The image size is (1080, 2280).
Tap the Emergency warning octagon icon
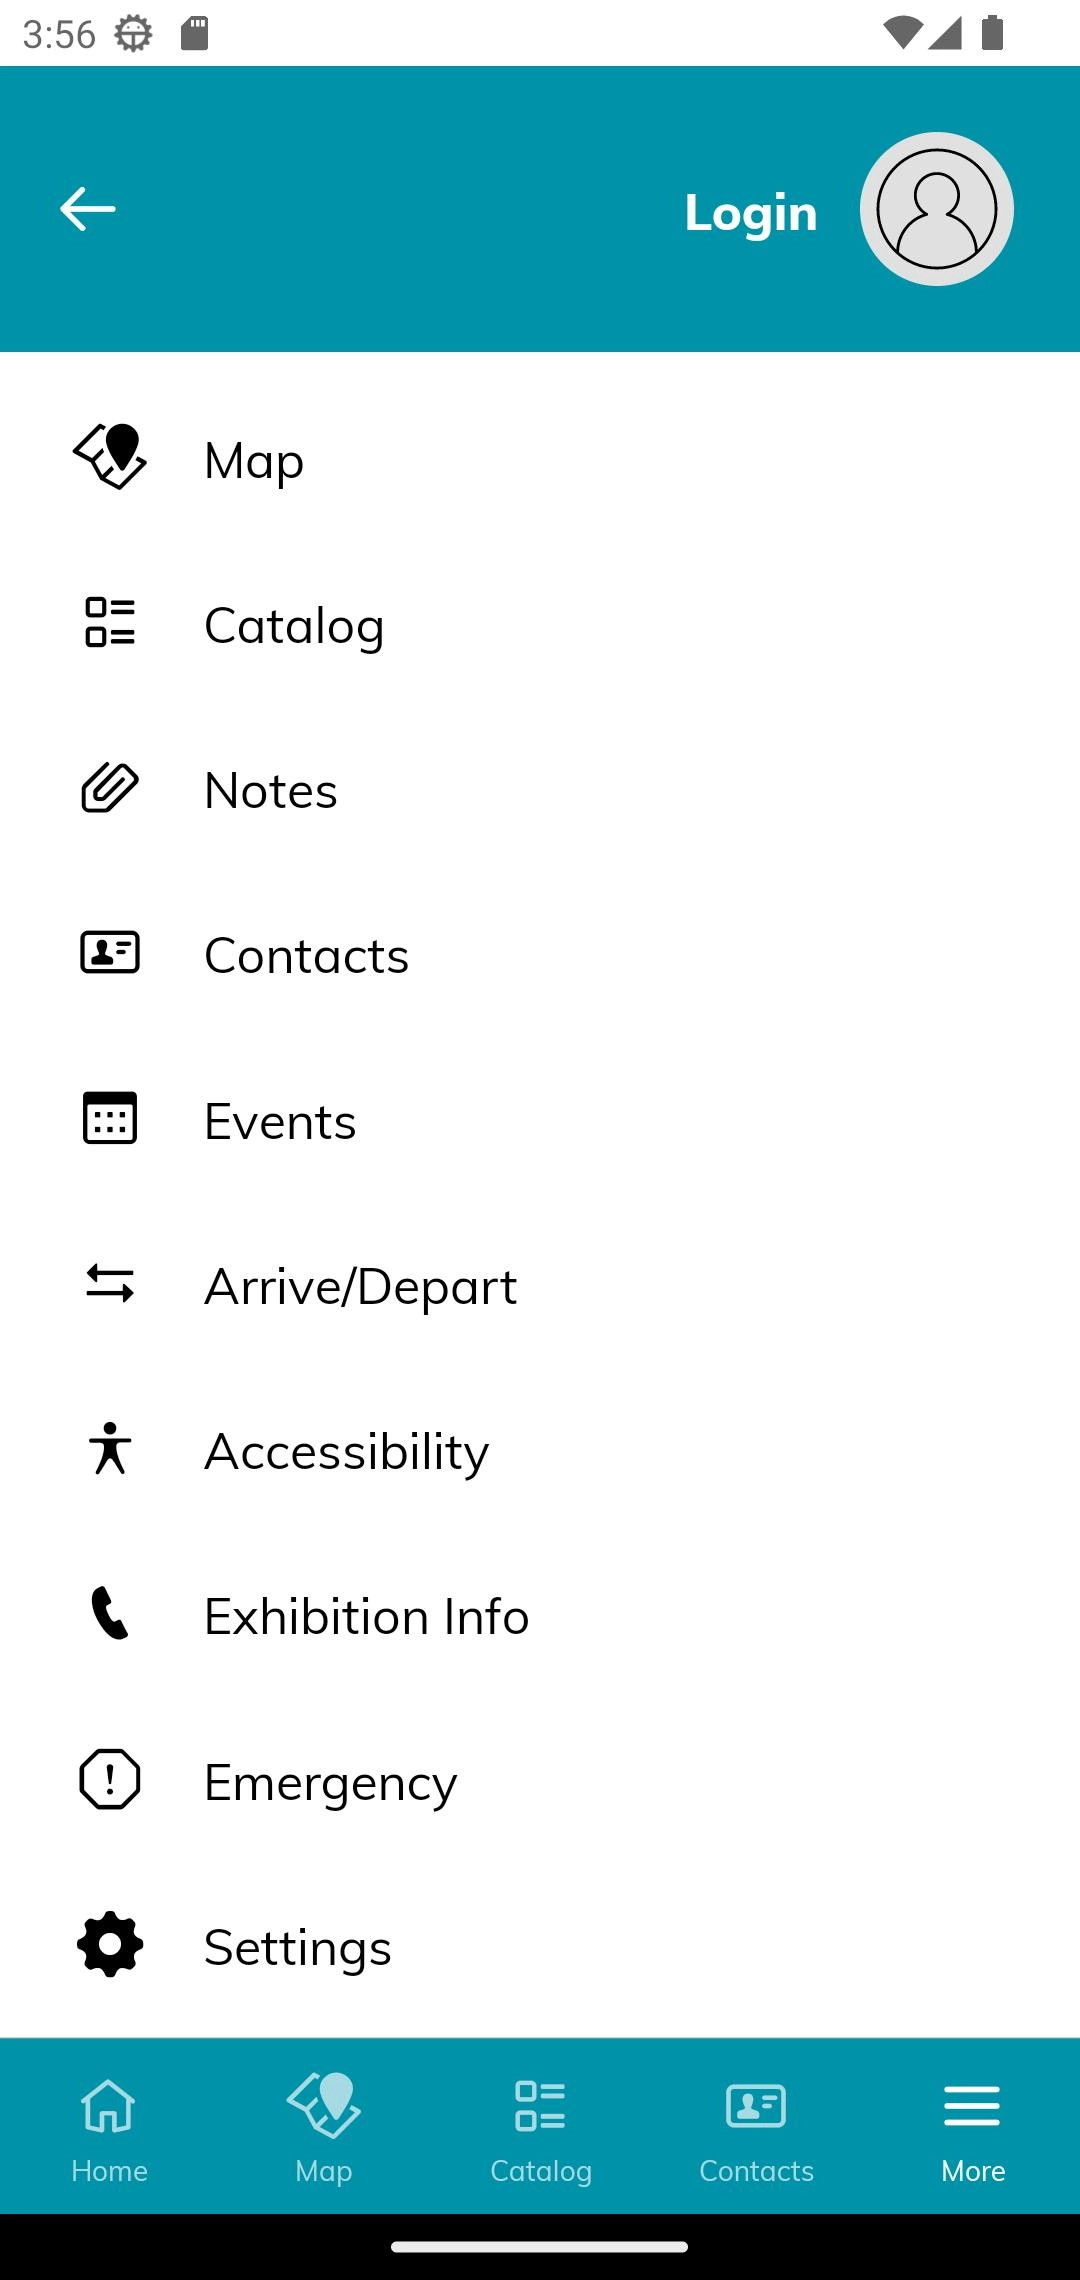110,1780
